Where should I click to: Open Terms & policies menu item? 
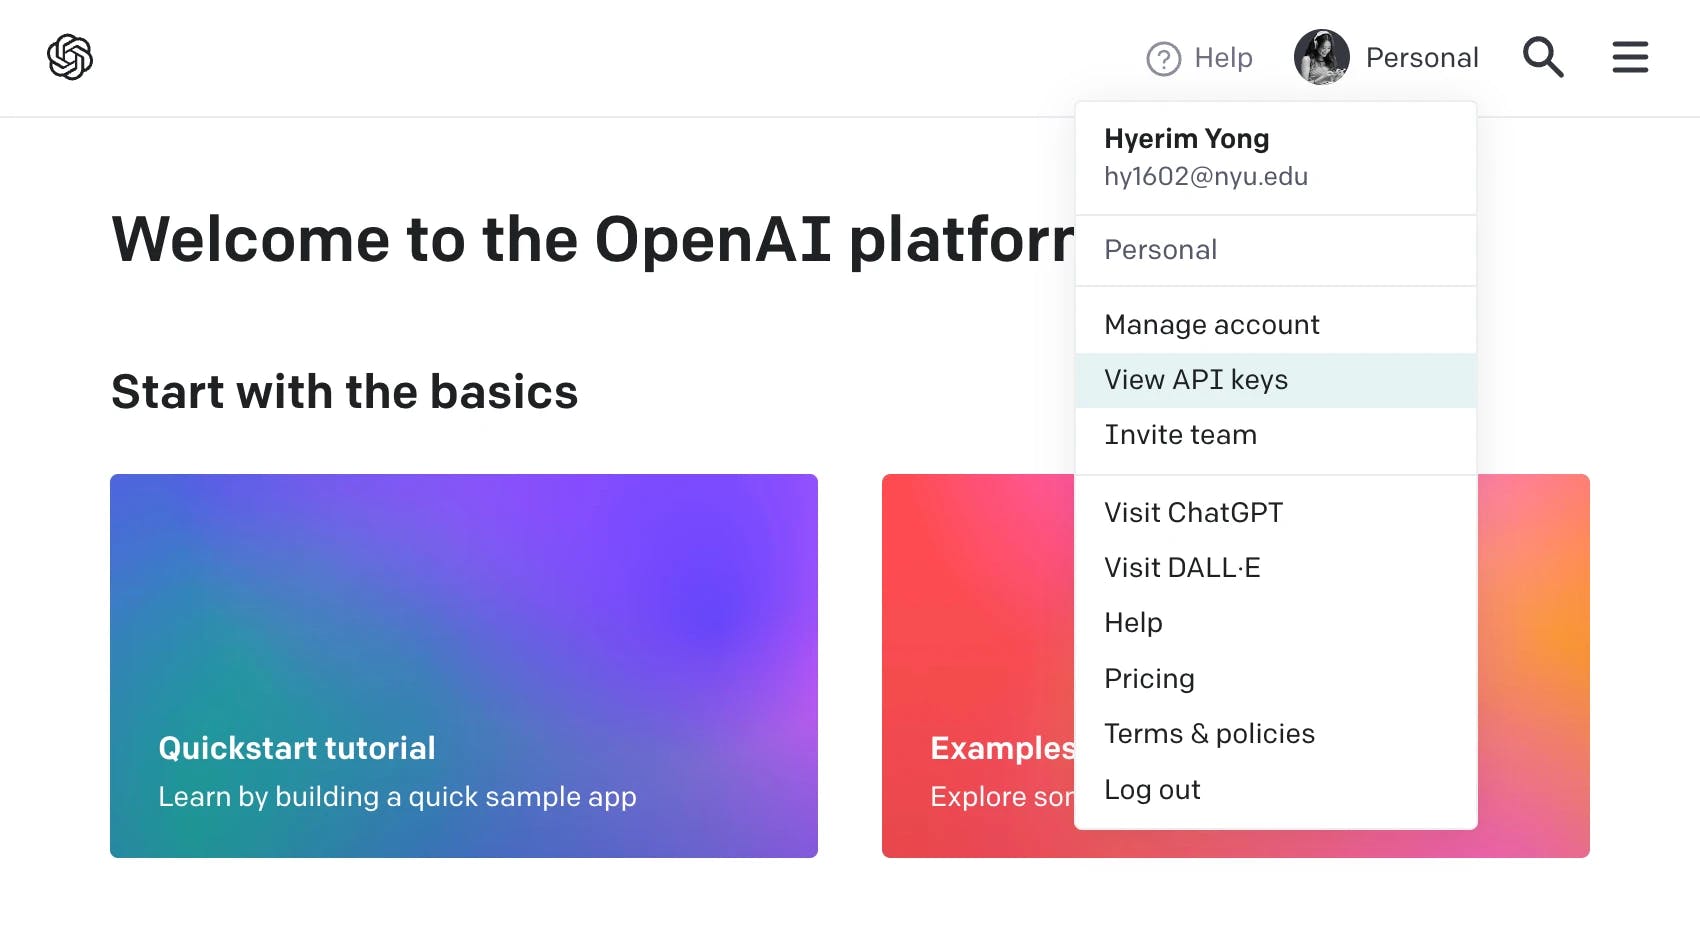(1276, 734)
